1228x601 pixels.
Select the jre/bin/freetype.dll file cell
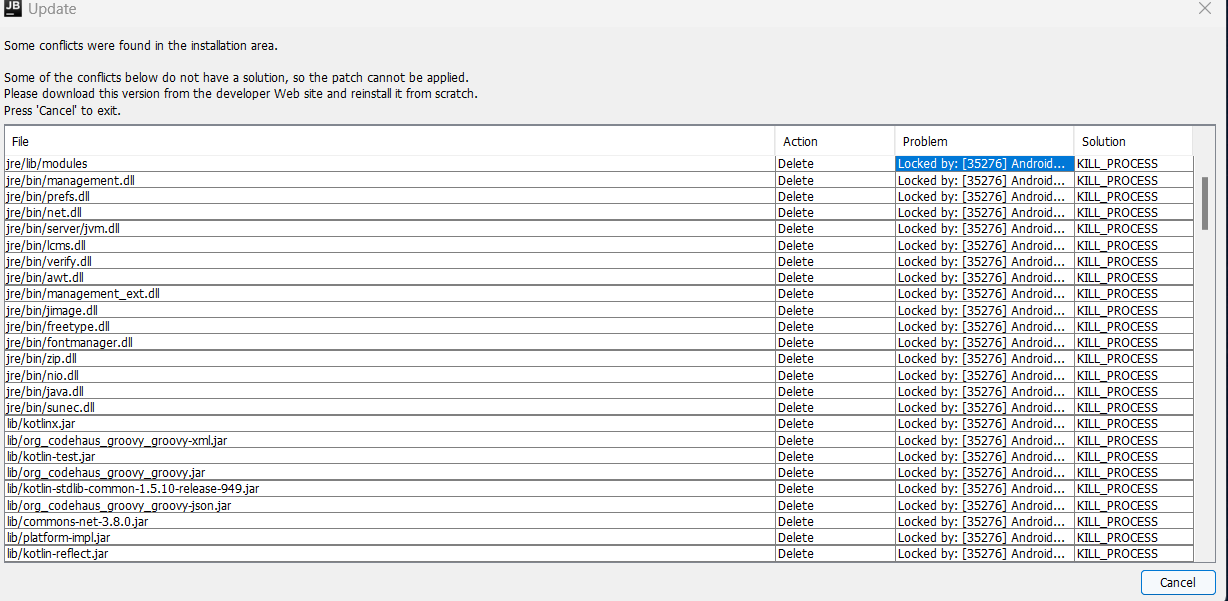point(390,326)
